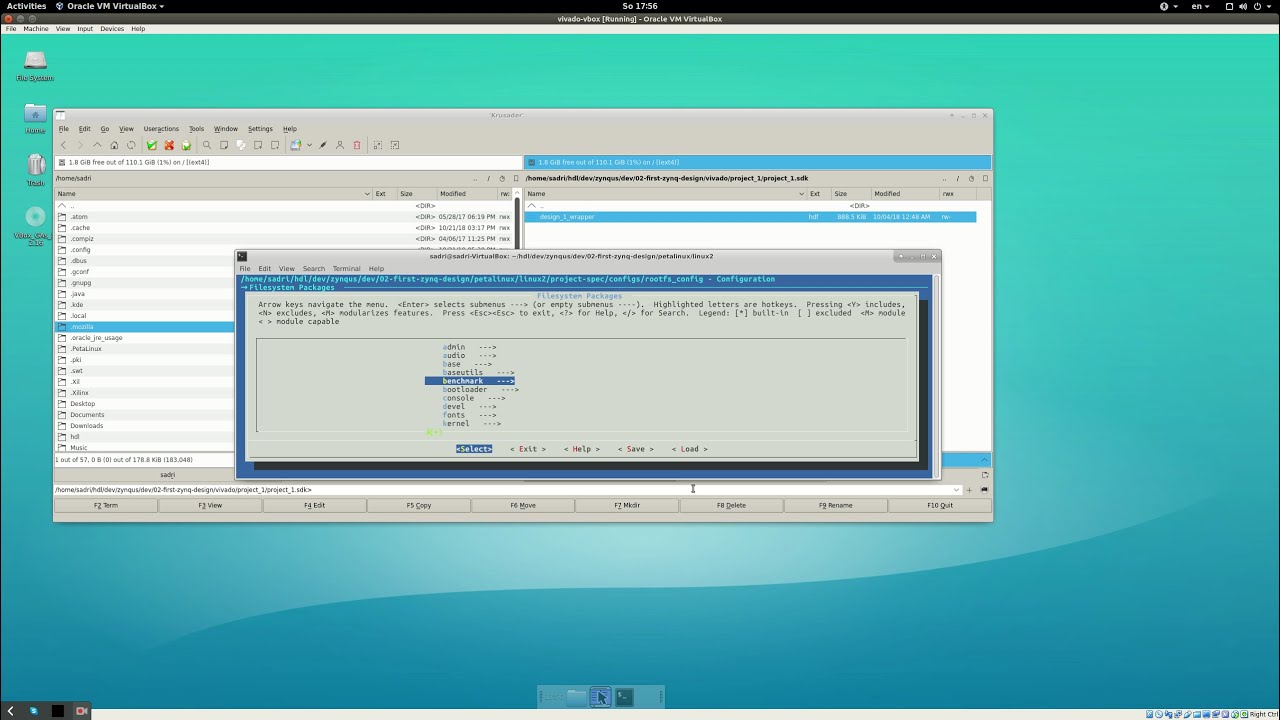
Task: Click F10 Quit button
Action: point(940,505)
